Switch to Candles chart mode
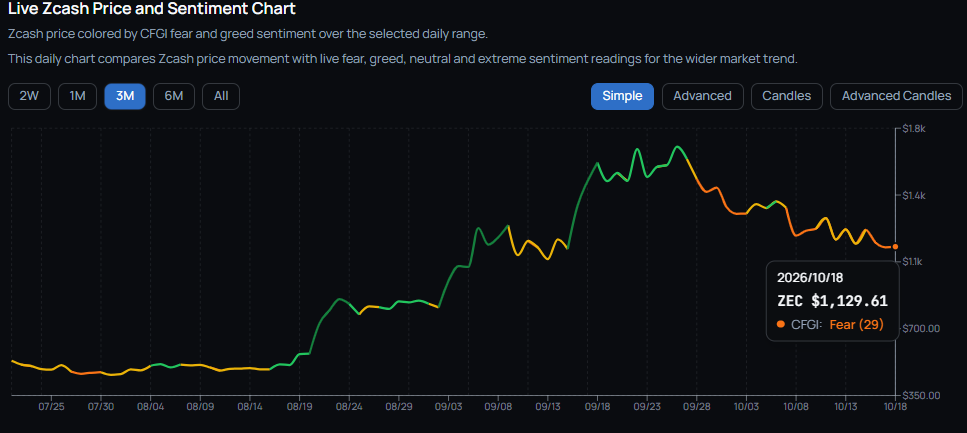The image size is (967, 433). pos(786,96)
